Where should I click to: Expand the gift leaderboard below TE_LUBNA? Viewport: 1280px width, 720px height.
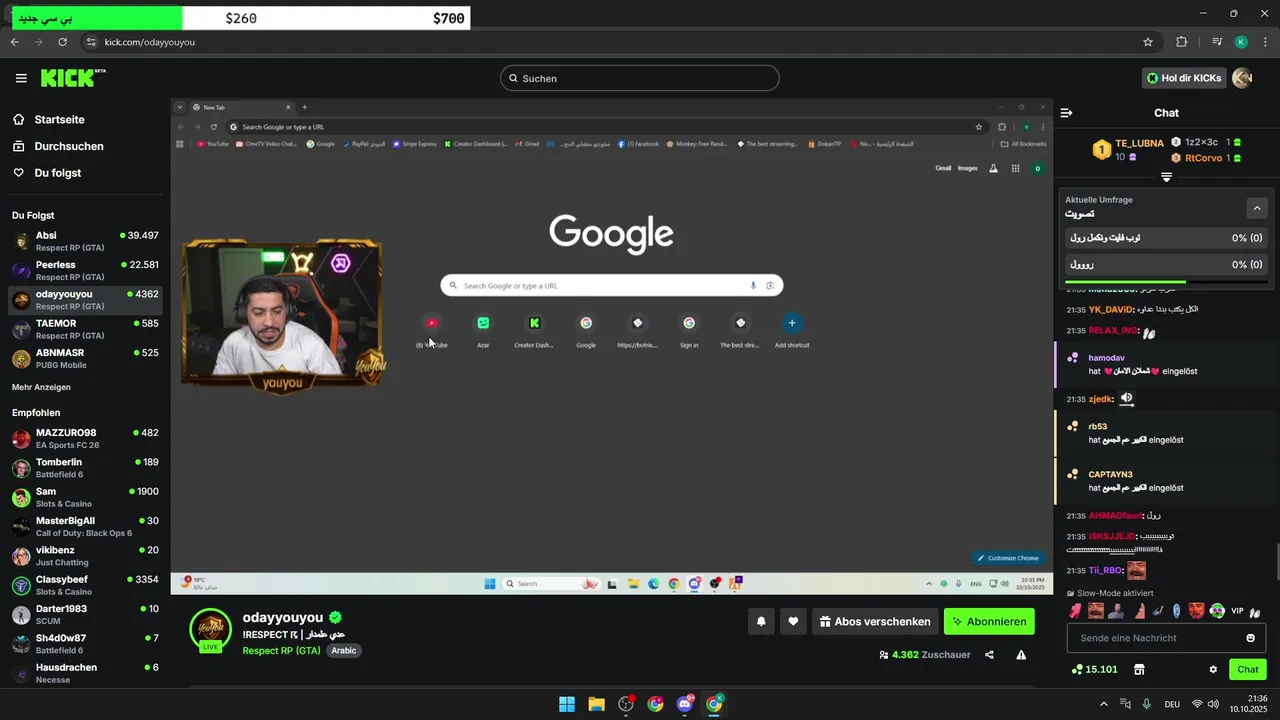tap(1166, 177)
